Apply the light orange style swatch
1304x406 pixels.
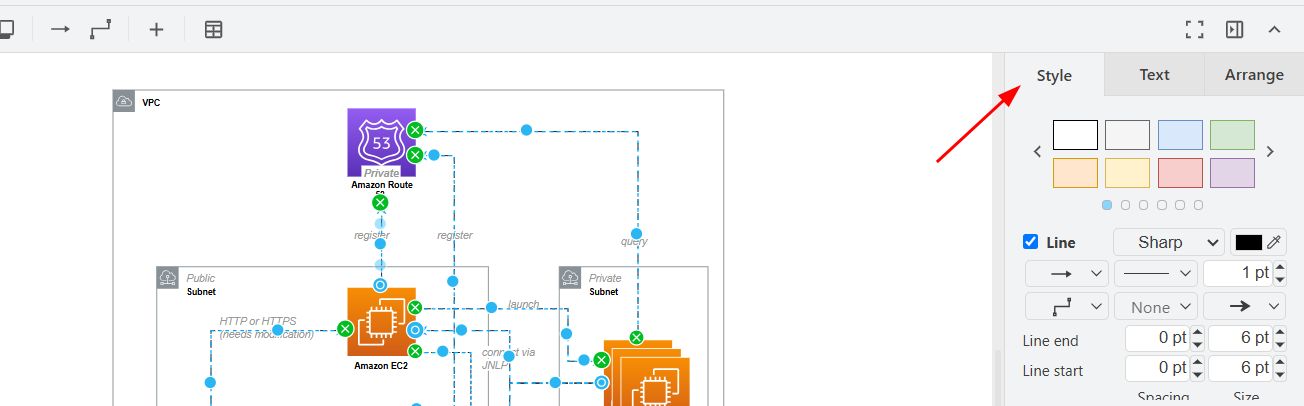[x=1075, y=173]
